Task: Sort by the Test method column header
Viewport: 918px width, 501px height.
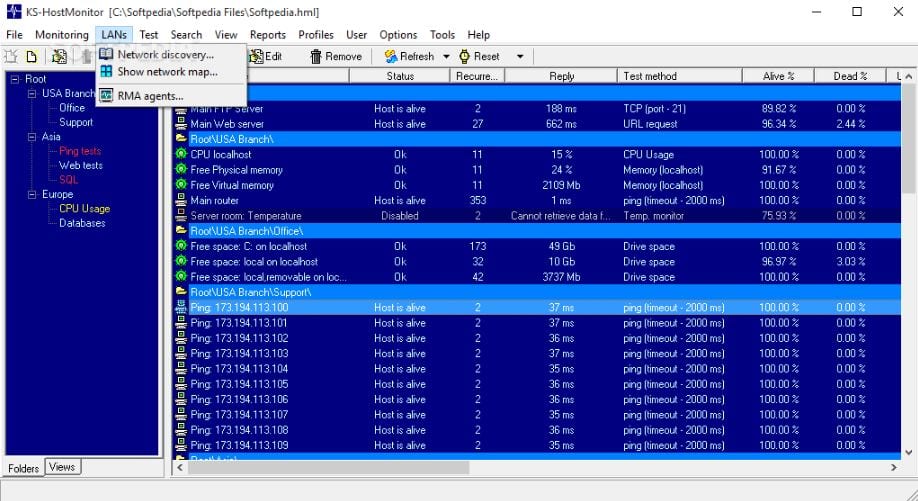Action: coord(680,76)
